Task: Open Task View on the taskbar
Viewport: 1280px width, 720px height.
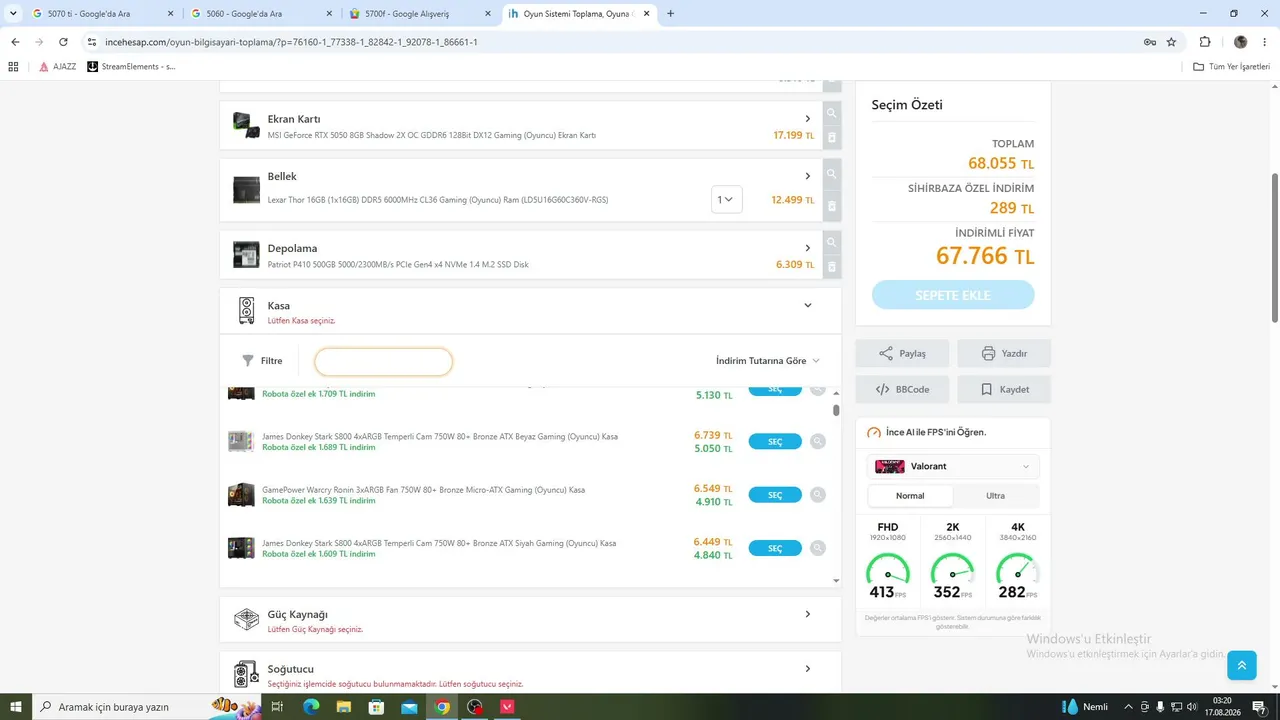Action: click(278, 707)
